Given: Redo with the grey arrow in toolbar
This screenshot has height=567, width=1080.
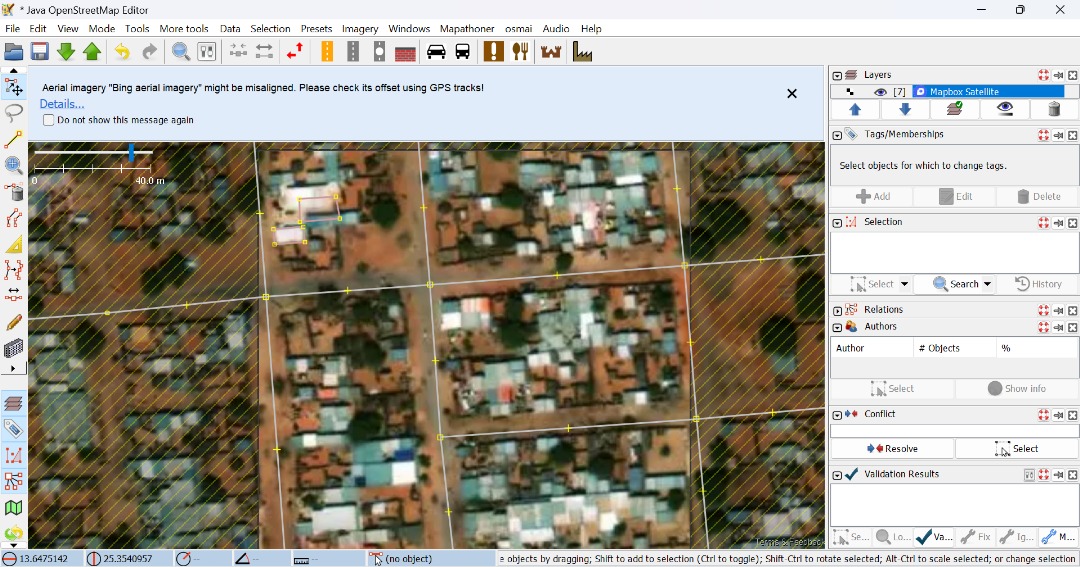Looking at the screenshot, I should pos(149,52).
